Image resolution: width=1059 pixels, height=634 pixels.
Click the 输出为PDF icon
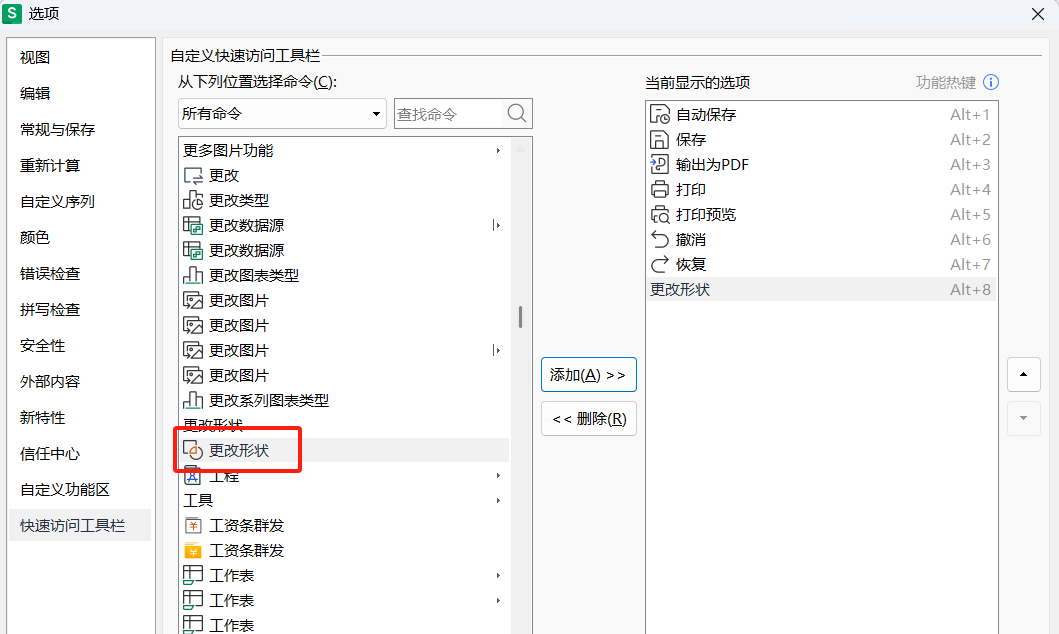tap(659, 164)
